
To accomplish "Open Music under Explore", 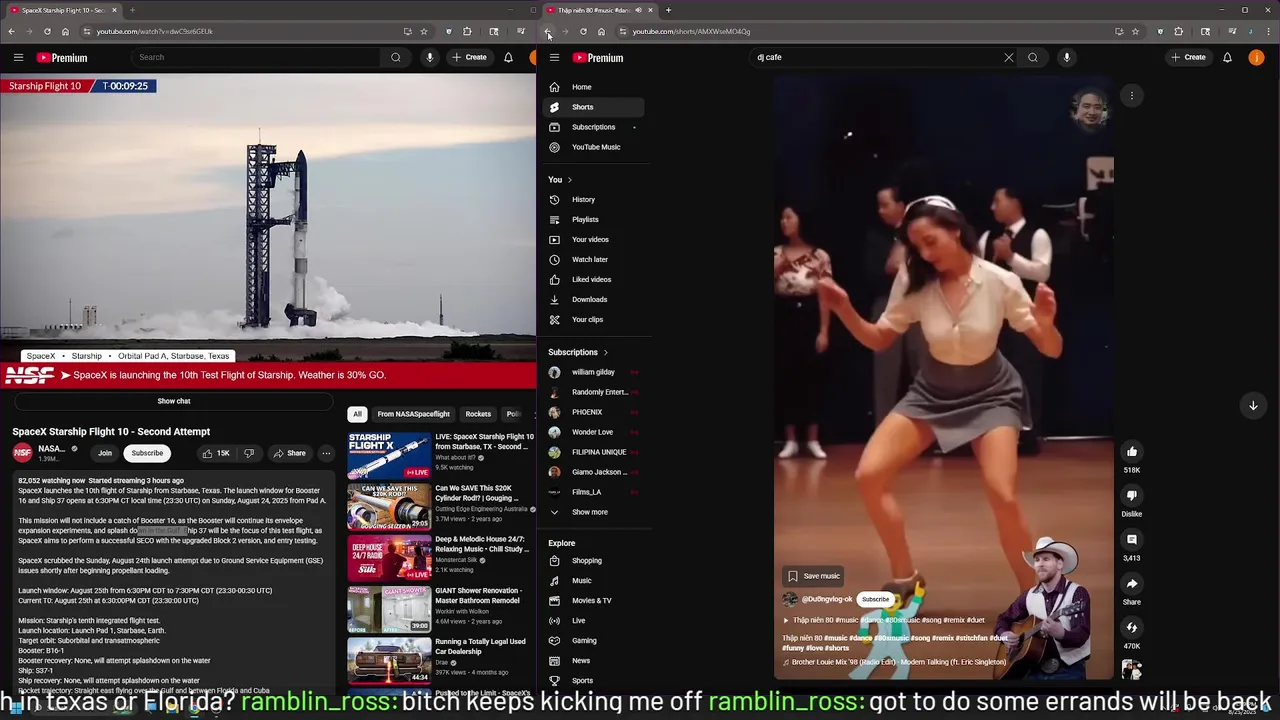I will [x=596, y=581].
